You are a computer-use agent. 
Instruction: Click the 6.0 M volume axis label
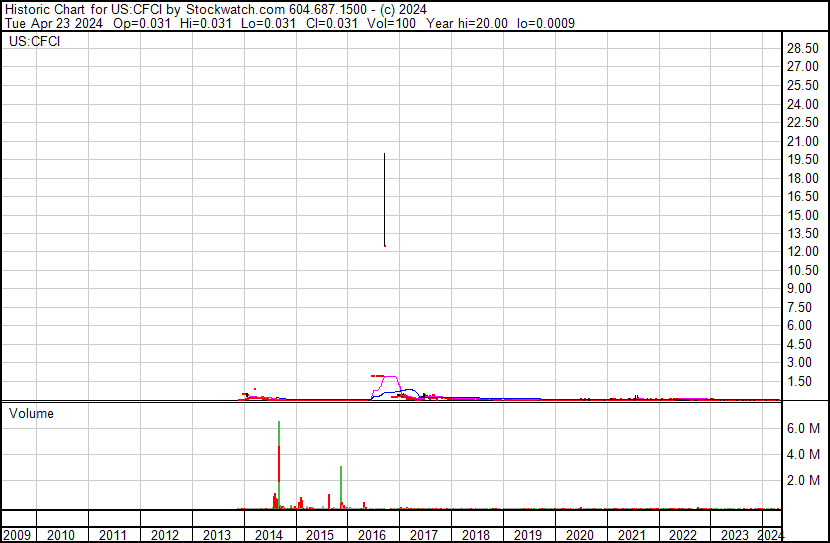[804, 428]
